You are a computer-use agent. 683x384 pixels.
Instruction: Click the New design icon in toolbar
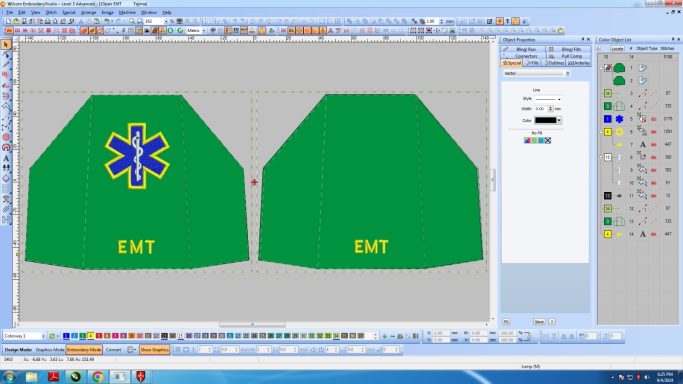coord(8,21)
